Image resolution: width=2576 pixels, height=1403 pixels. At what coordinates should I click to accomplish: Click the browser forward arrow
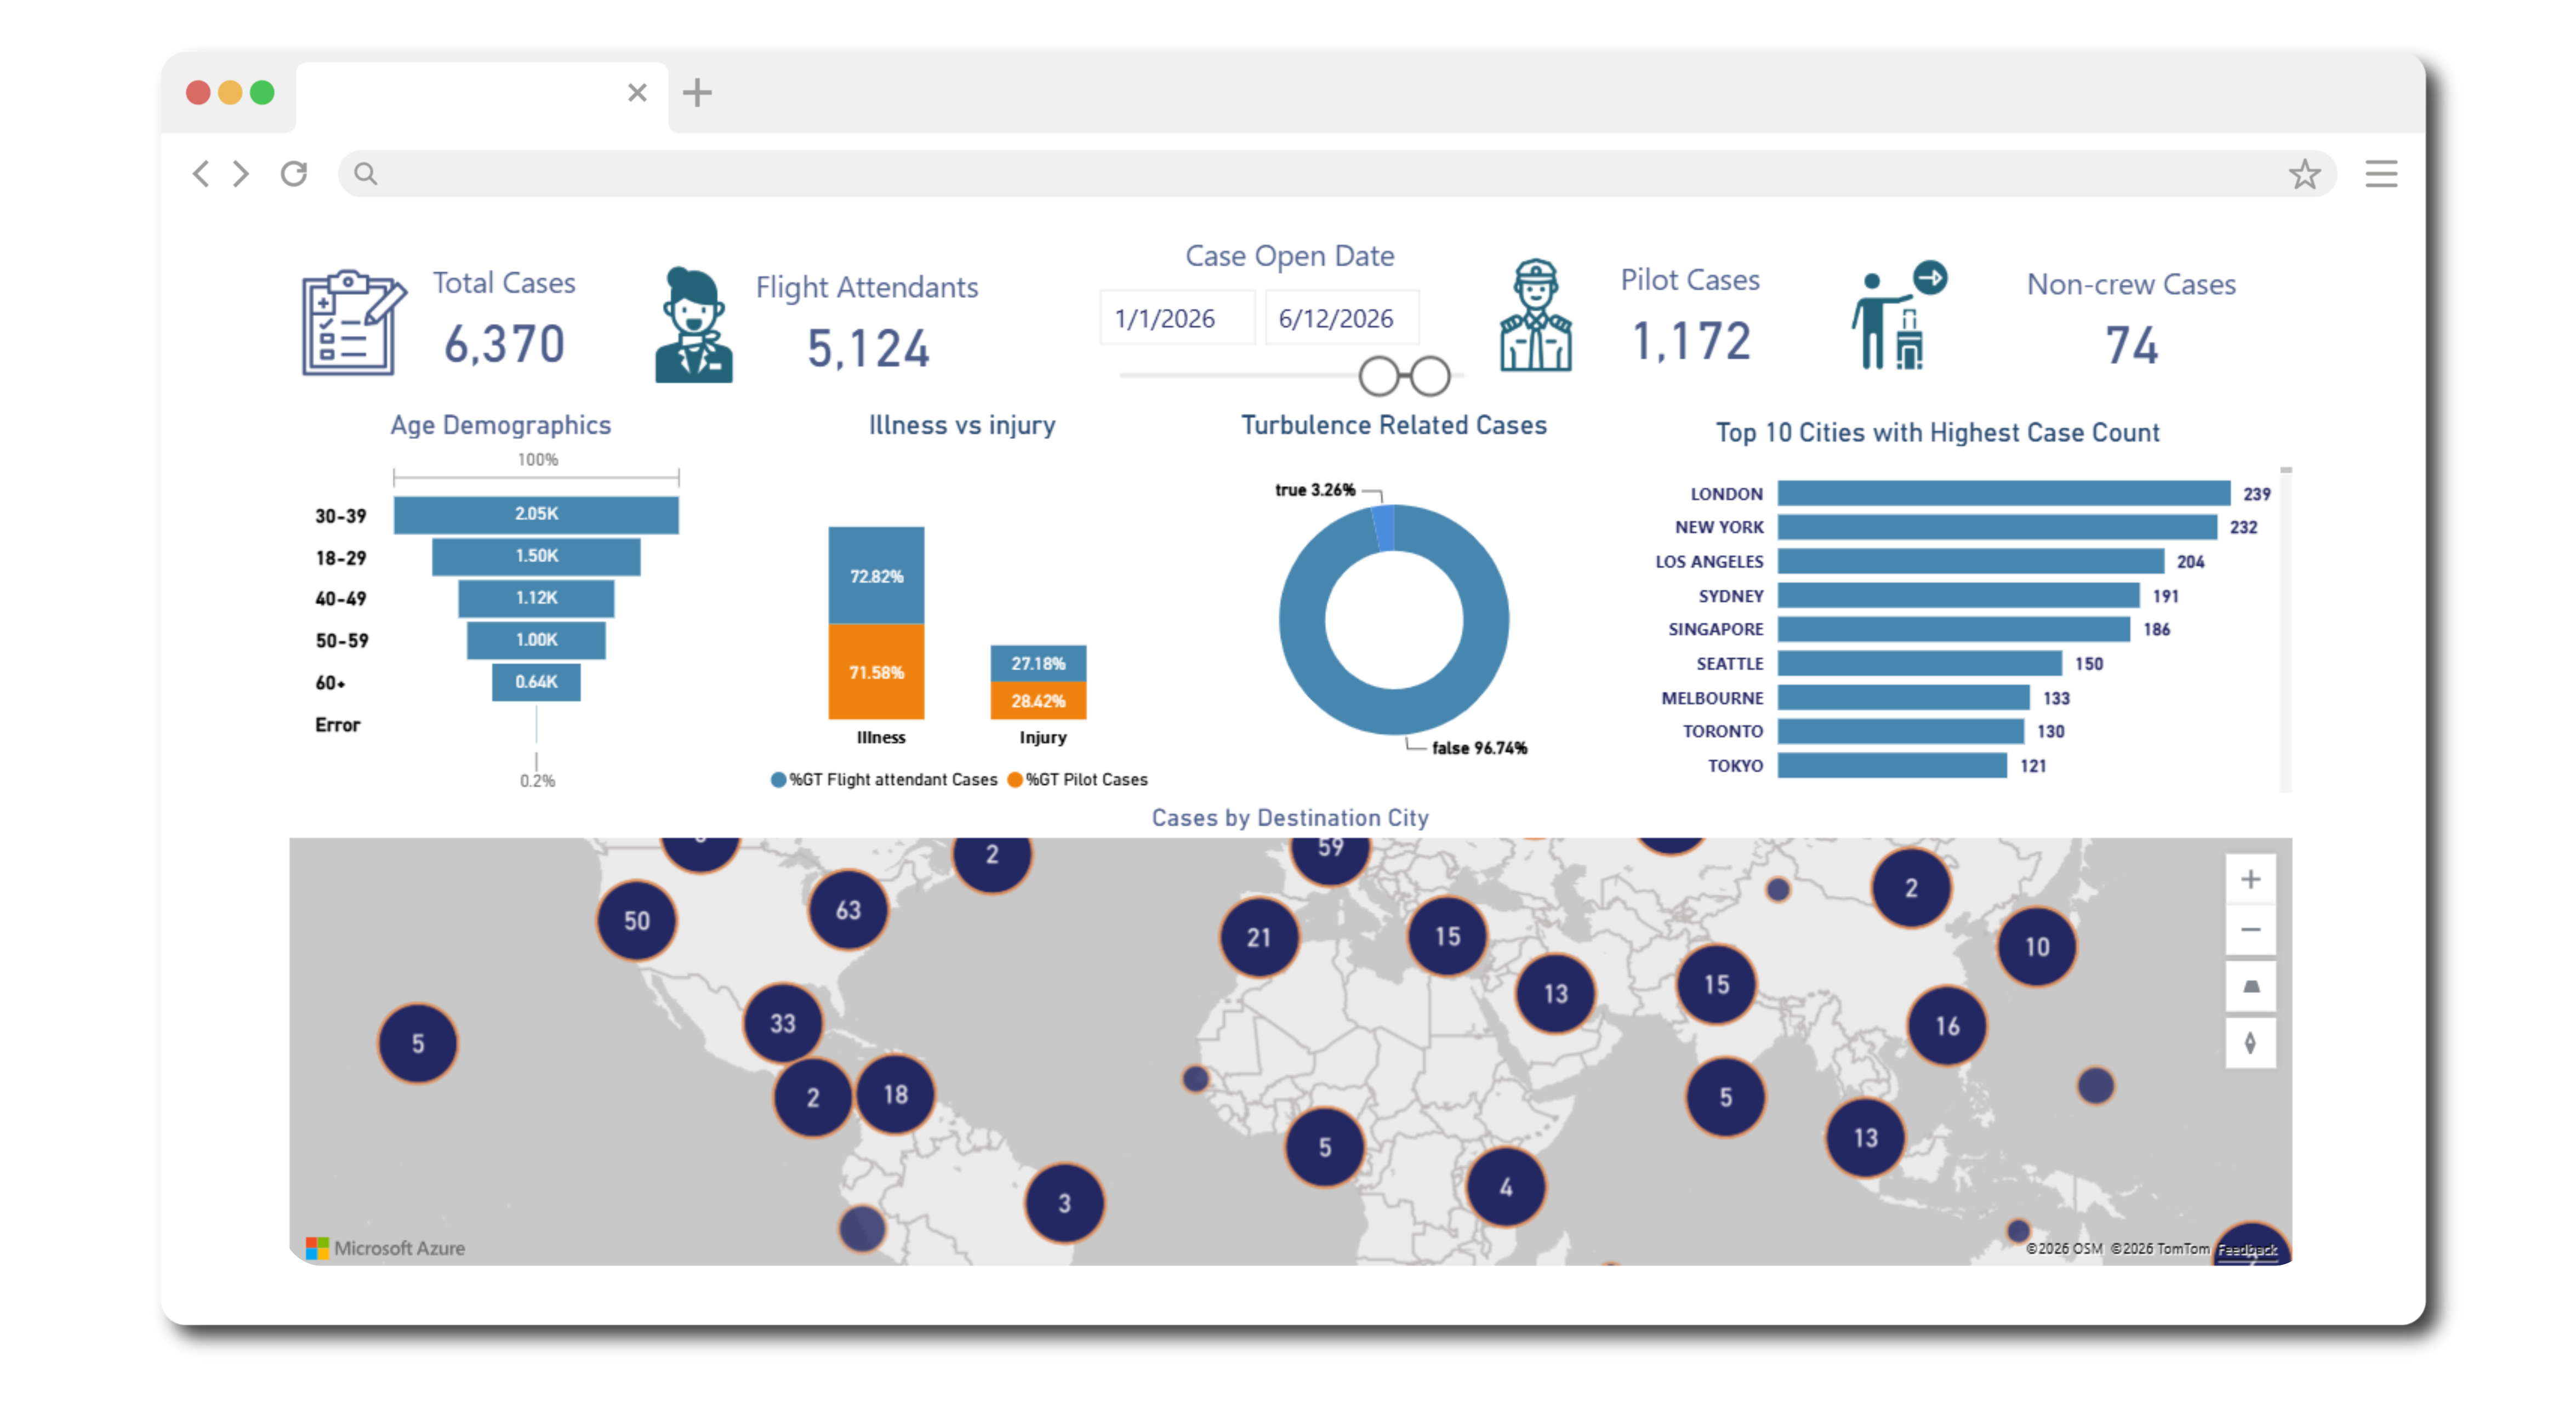(x=241, y=174)
